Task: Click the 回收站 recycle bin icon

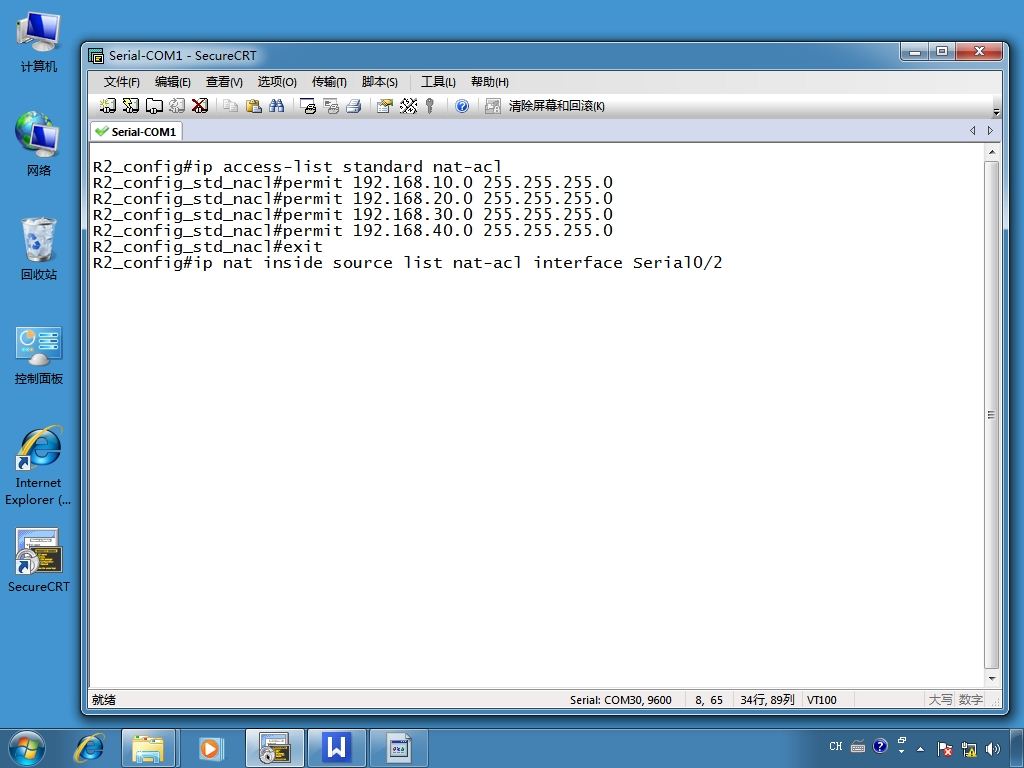Action: pyautogui.click(x=39, y=249)
